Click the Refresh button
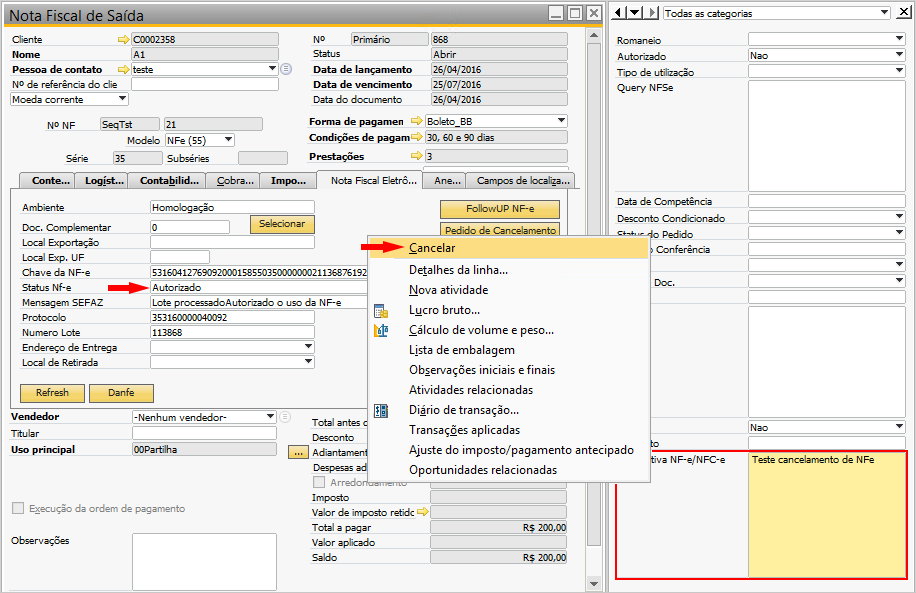Image resolution: width=916 pixels, height=593 pixels. (x=52, y=393)
